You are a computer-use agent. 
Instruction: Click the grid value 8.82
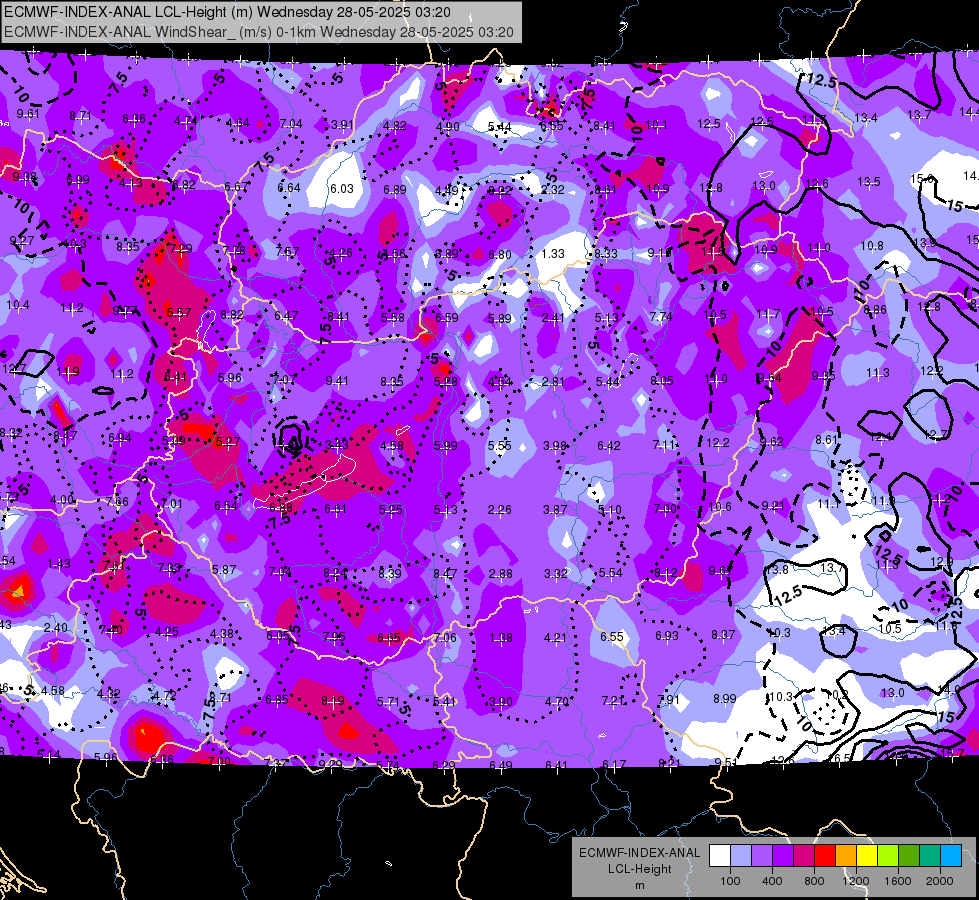coord(232,315)
